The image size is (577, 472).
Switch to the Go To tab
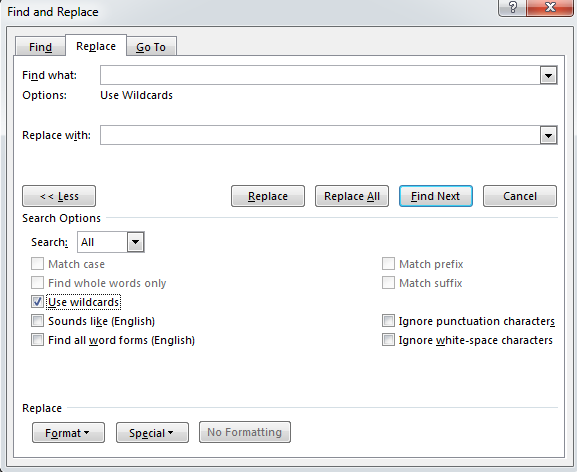tap(151, 47)
